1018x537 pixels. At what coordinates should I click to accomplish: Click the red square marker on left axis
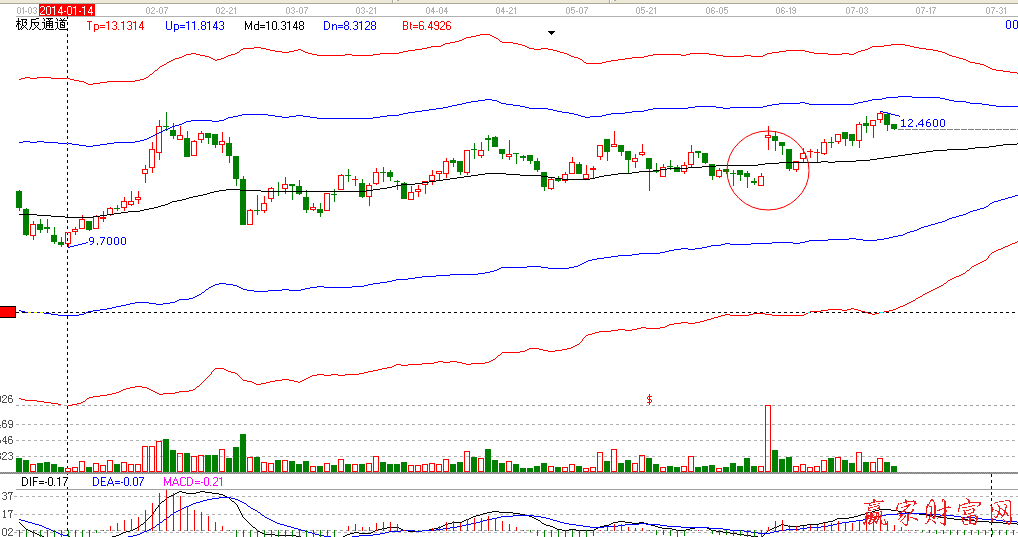[x=8, y=313]
